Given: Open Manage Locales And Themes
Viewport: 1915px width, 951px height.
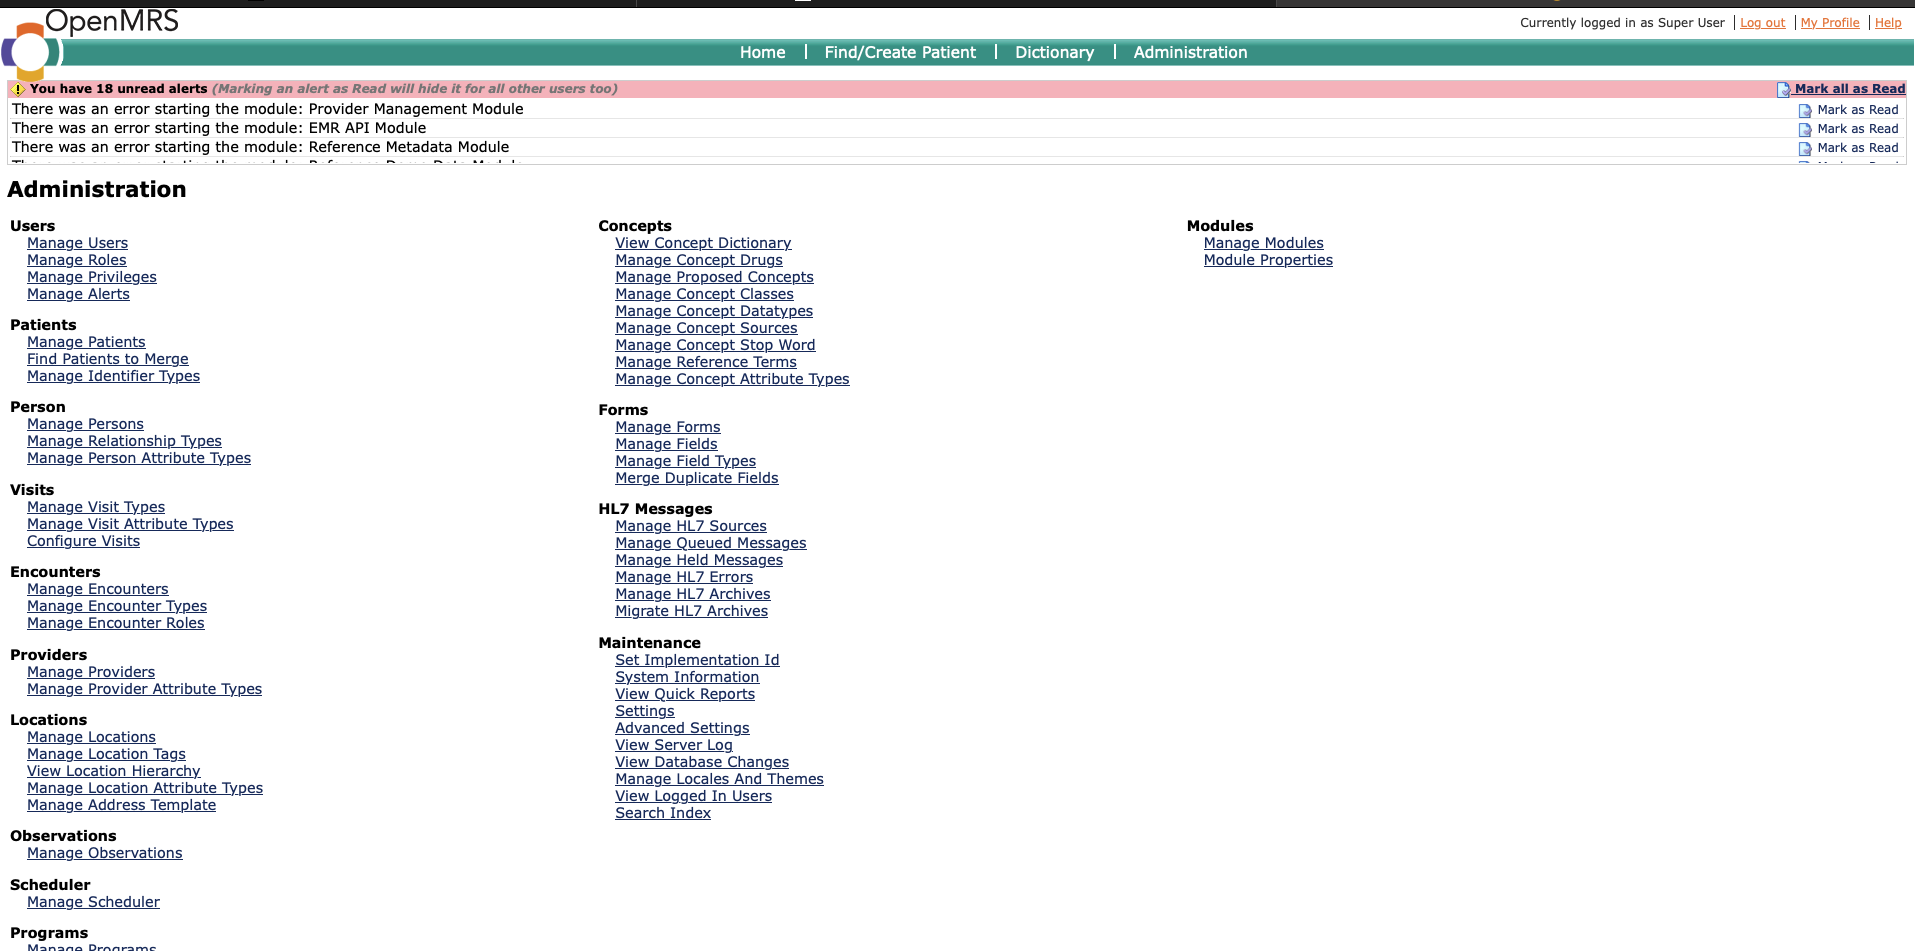Looking at the screenshot, I should 719,779.
